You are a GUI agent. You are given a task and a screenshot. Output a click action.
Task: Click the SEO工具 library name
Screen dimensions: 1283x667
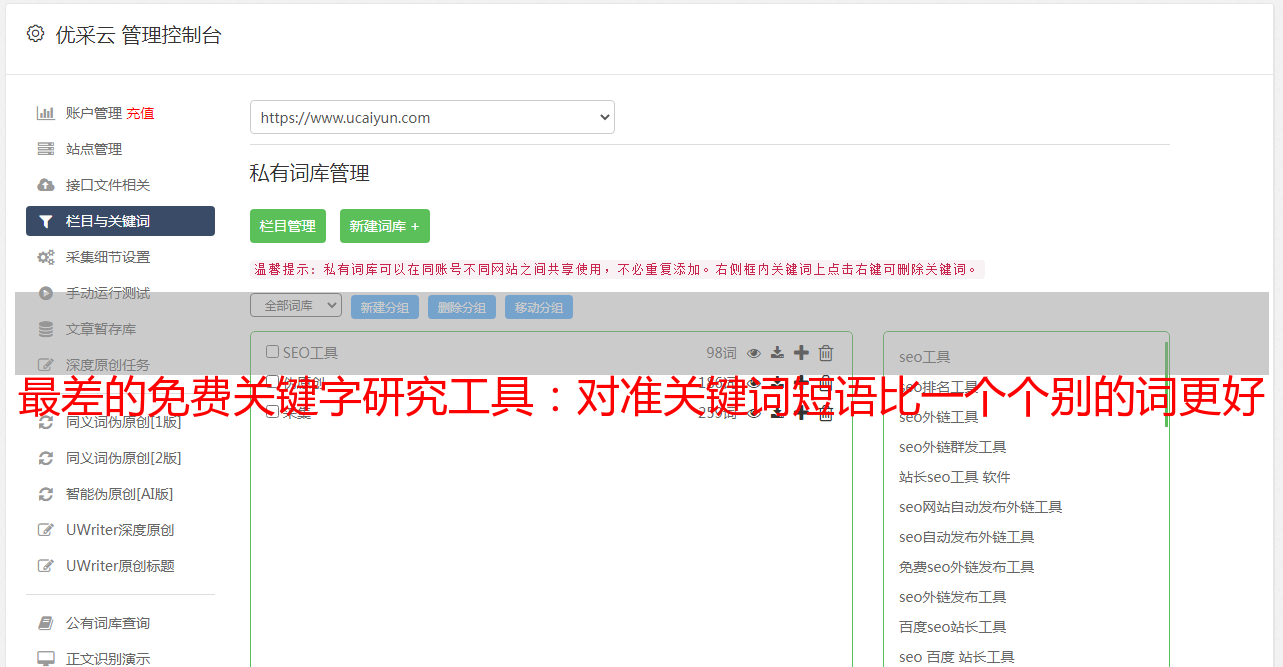[310, 353]
